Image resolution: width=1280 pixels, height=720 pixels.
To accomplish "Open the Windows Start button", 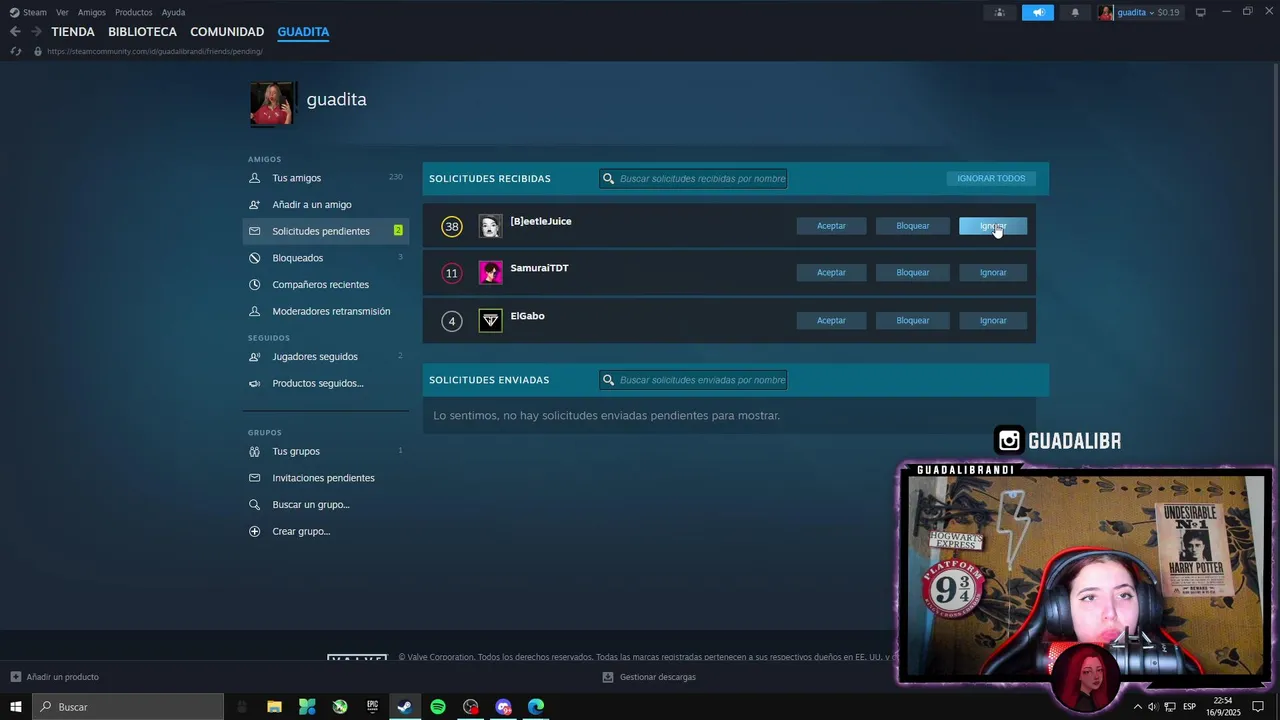I will pyautogui.click(x=15, y=707).
